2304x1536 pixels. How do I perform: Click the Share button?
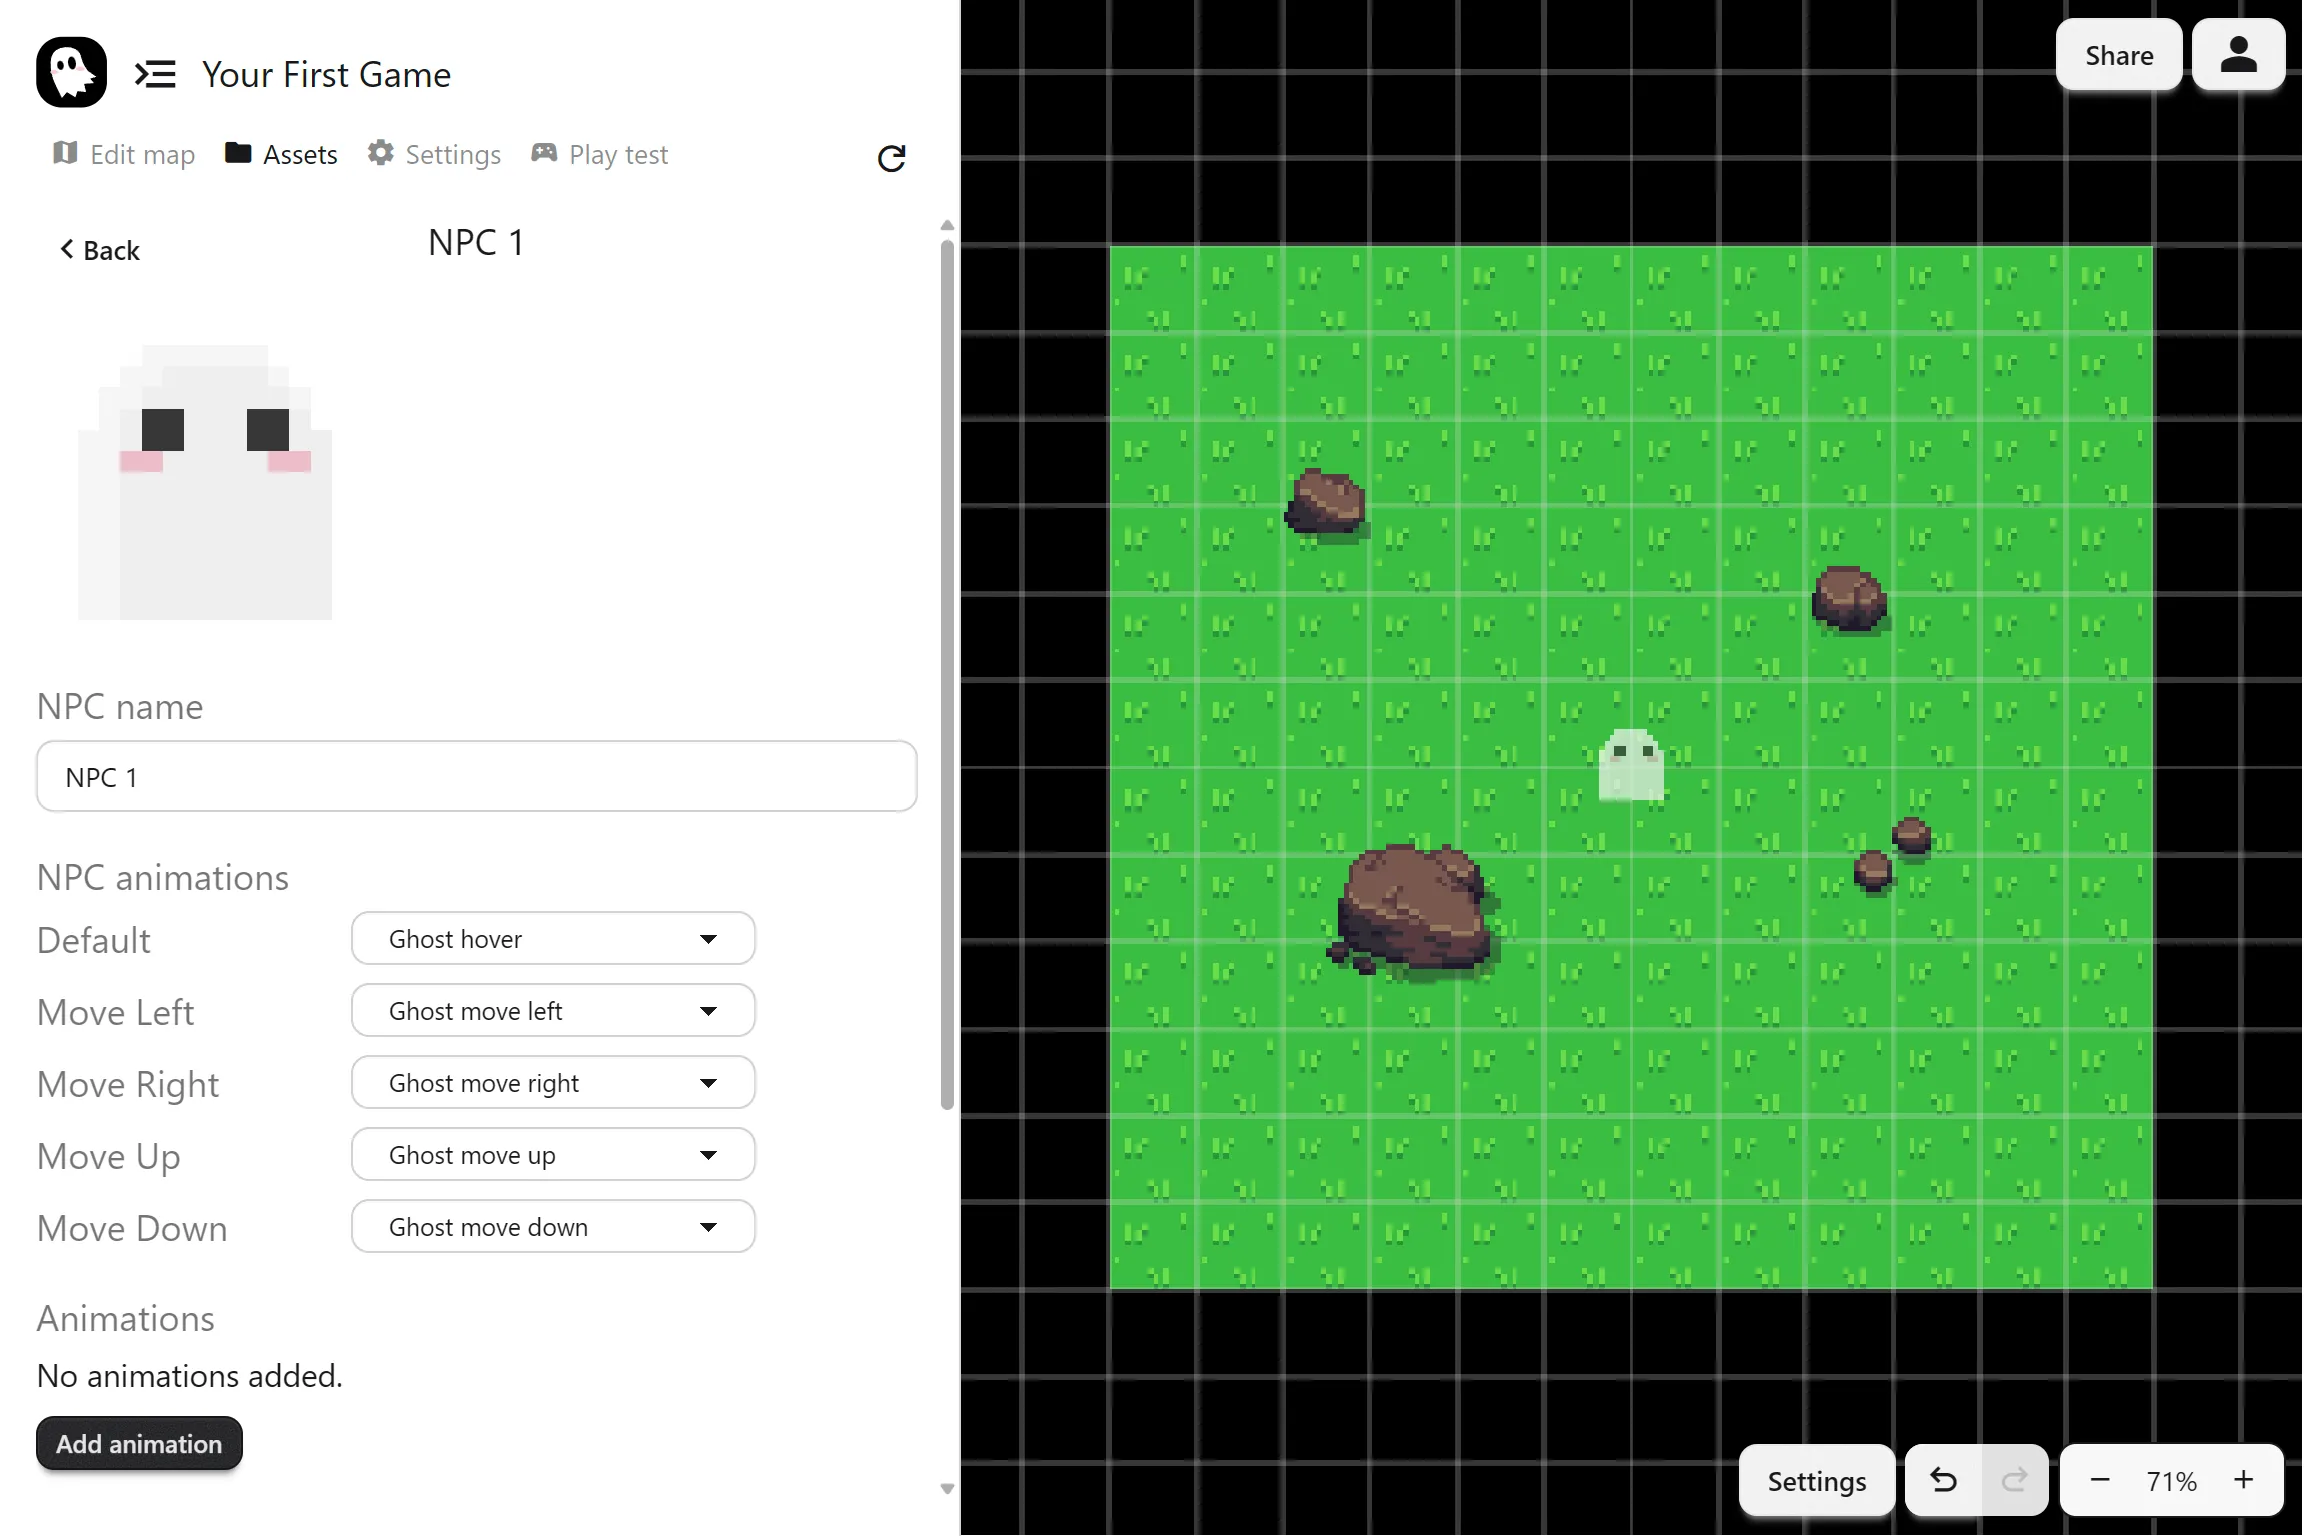pyautogui.click(x=2118, y=55)
